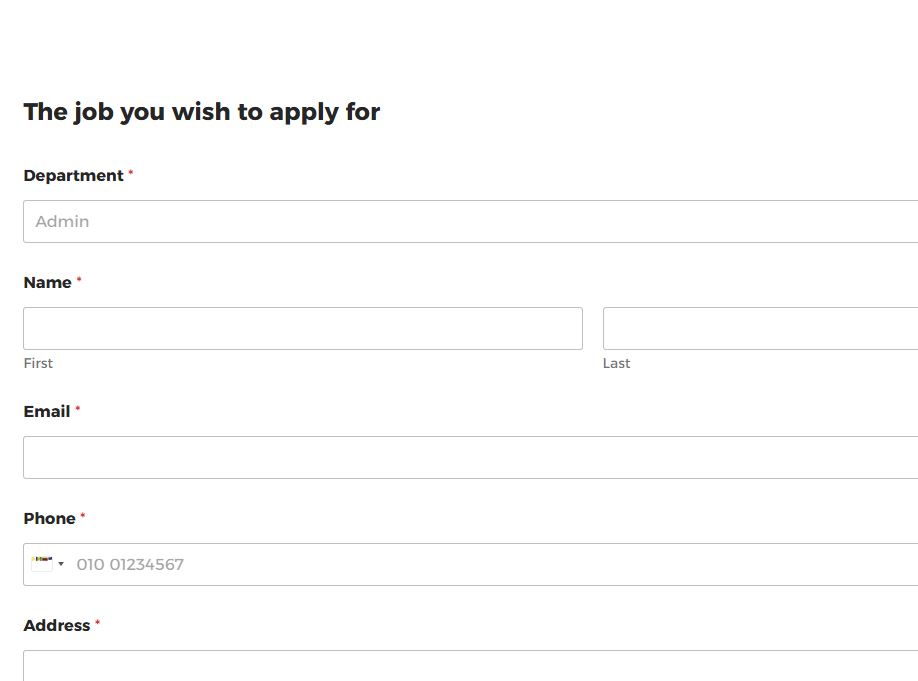
Task: Click the required asterisk next to Address
Action: point(98,623)
